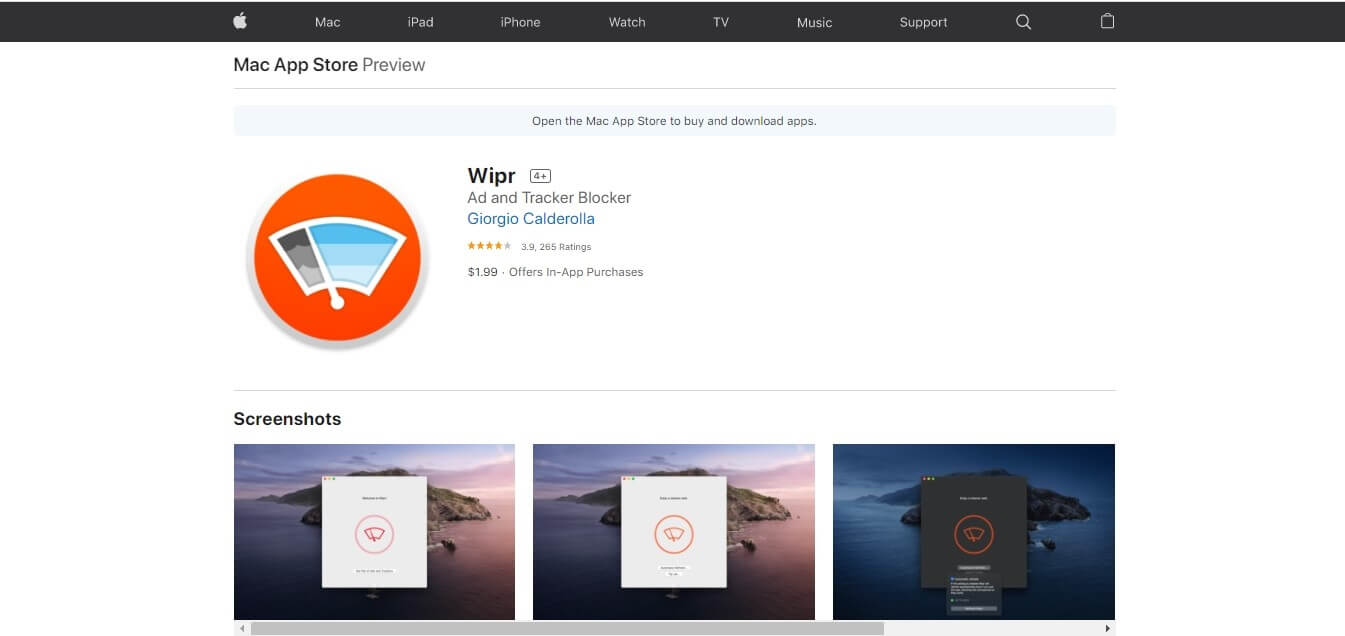Navigate to the TV section
Screen dimensions: 1345x636
pyautogui.click(x=720, y=22)
